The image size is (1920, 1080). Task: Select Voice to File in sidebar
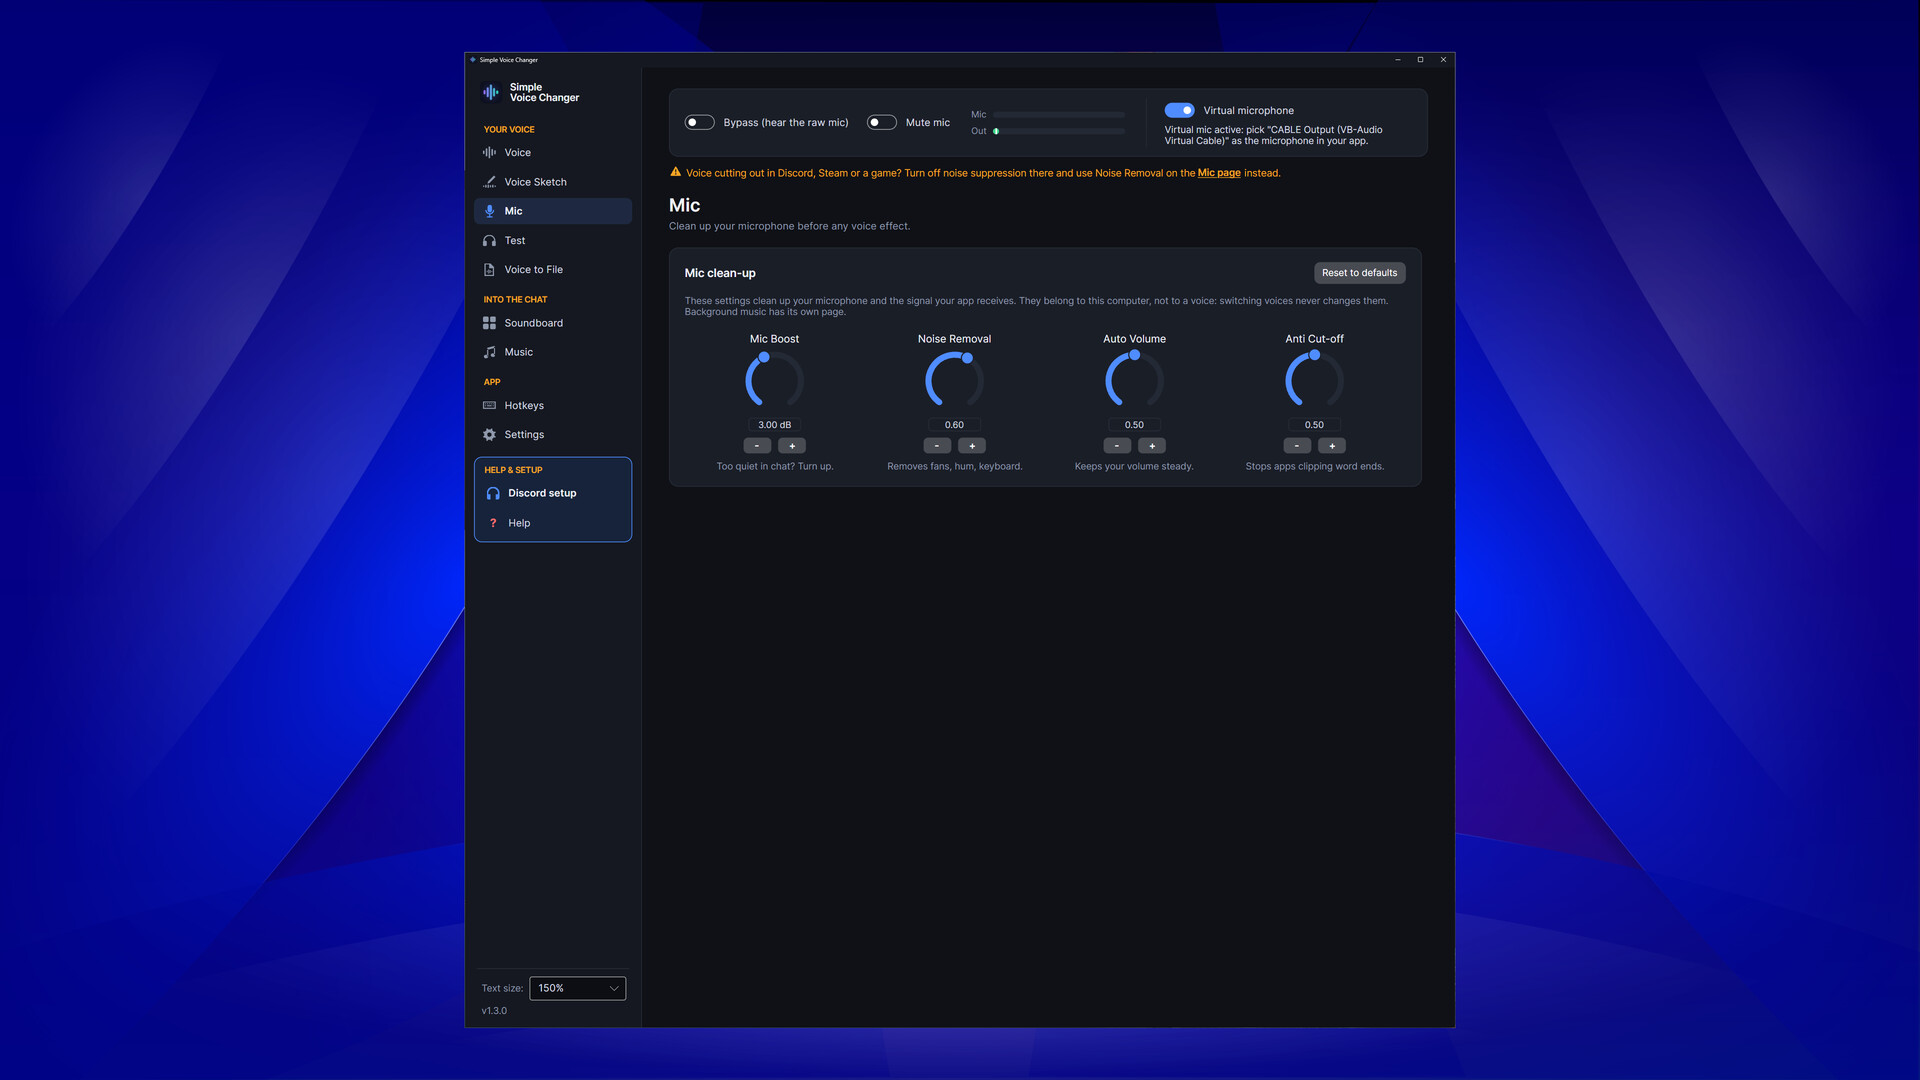click(x=552, y=270)
